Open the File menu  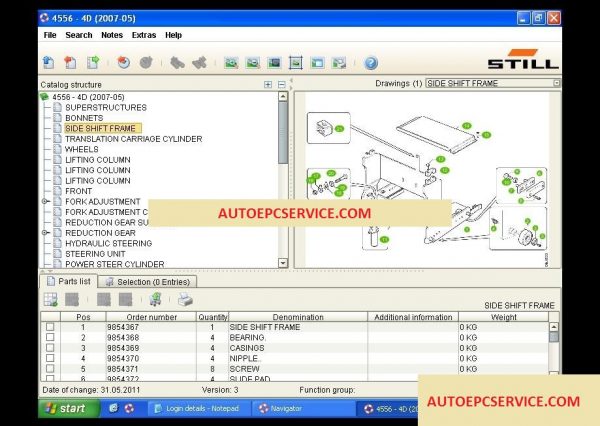coord(50,35)
